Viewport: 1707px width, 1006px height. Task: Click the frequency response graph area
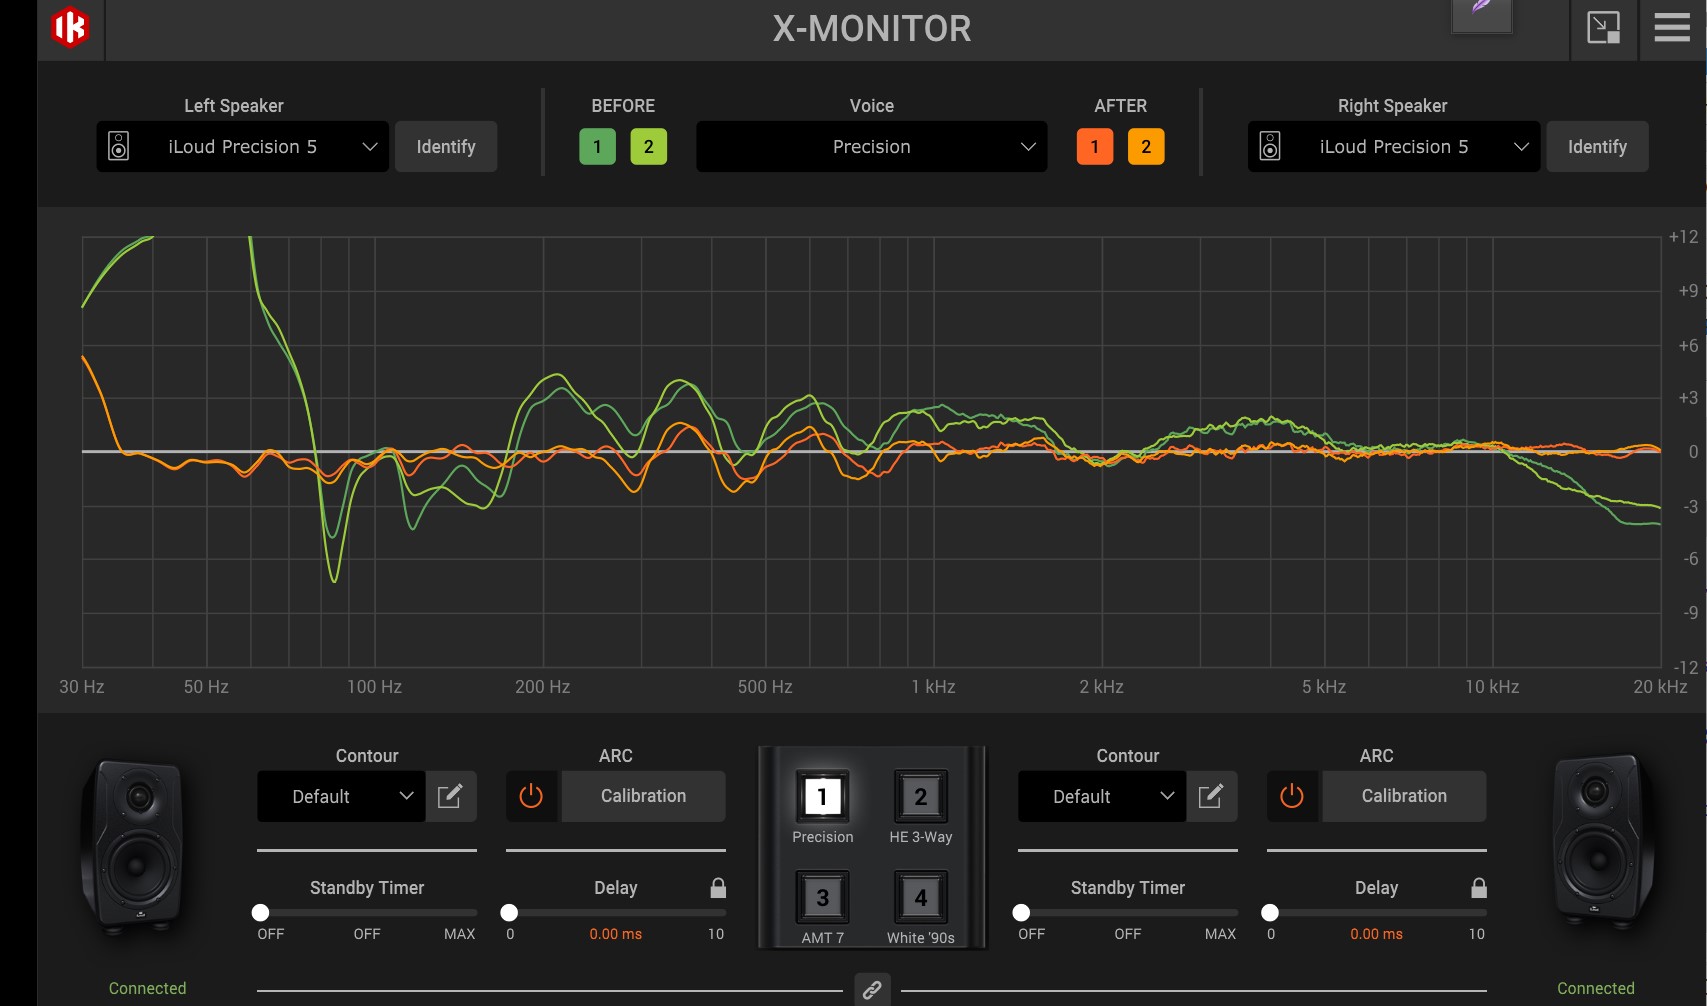coord(871,452)
